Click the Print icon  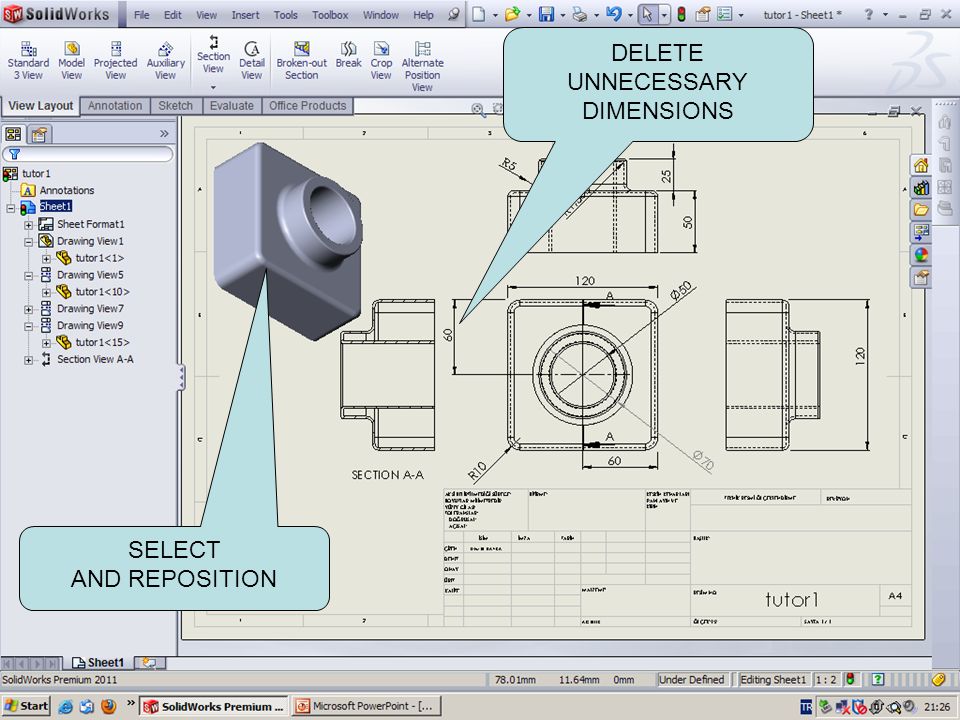pyautogui.click(x=579, y=14)
